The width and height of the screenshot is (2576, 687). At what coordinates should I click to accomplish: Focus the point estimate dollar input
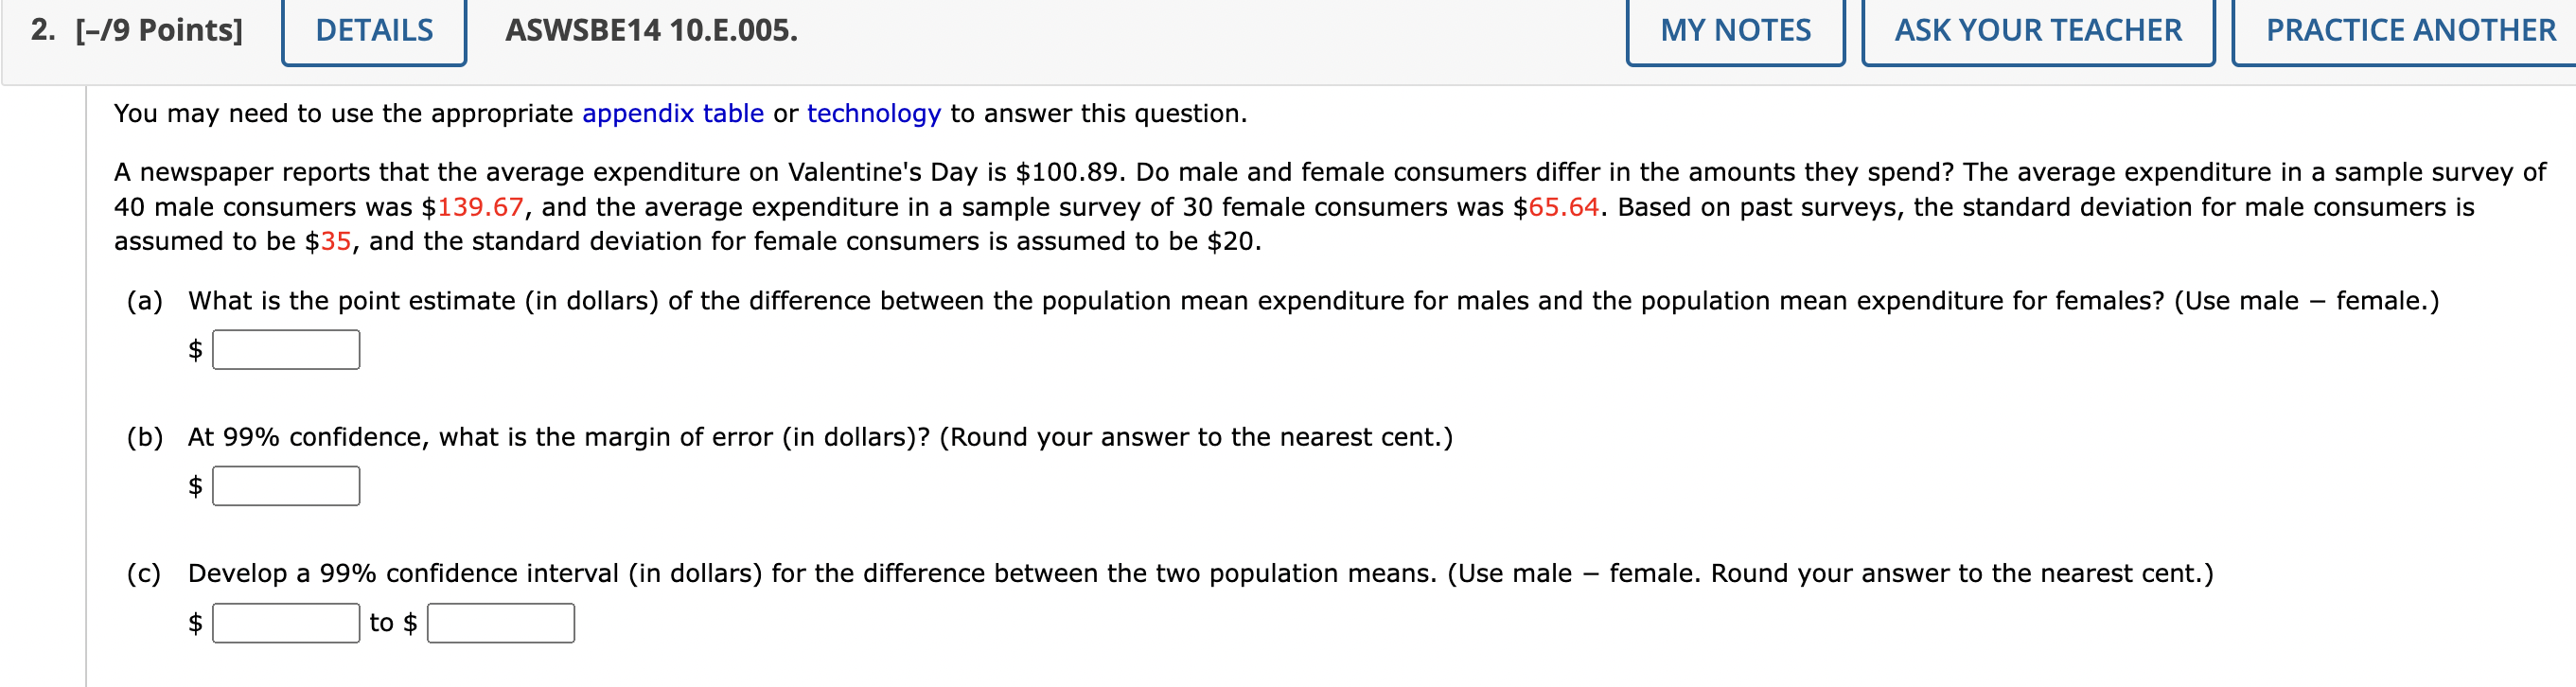coord(286,349)
